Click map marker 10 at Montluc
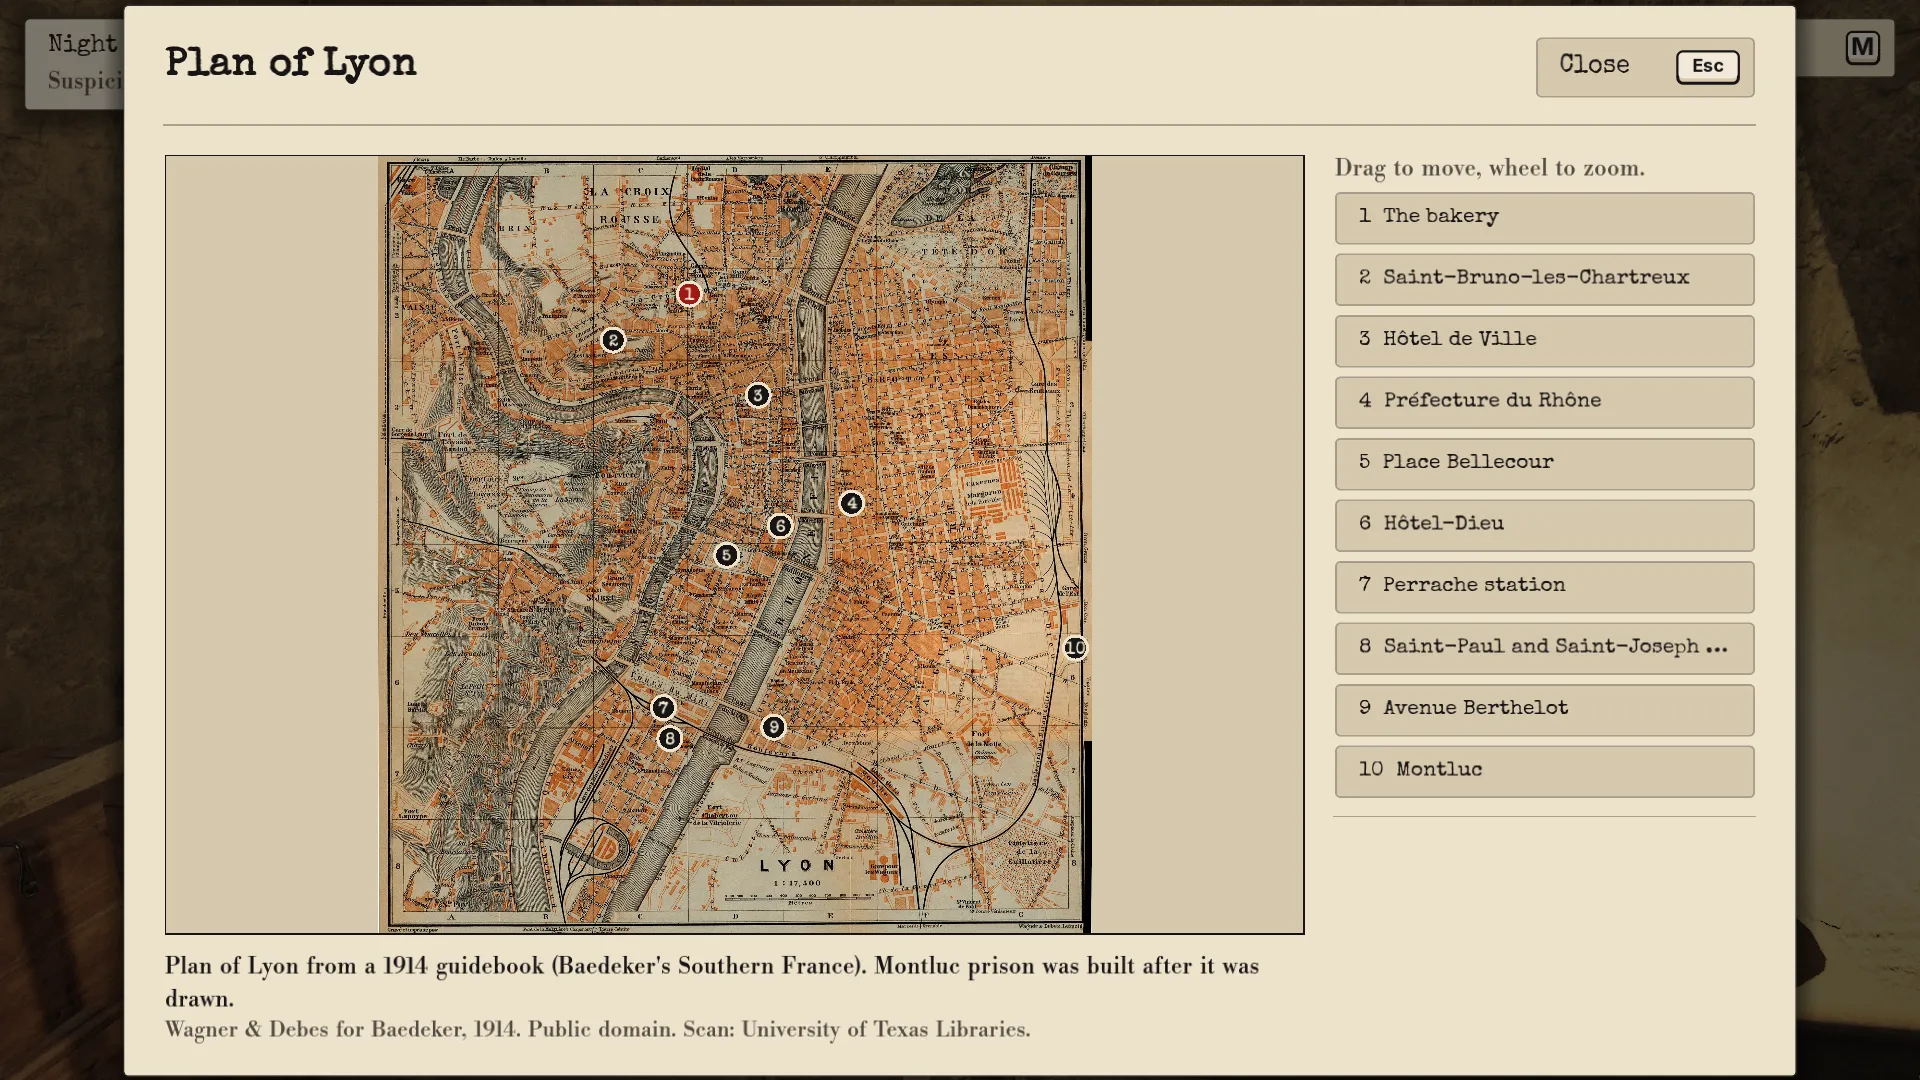This screenshot has height=1080, width=1920. (1075, 648)
